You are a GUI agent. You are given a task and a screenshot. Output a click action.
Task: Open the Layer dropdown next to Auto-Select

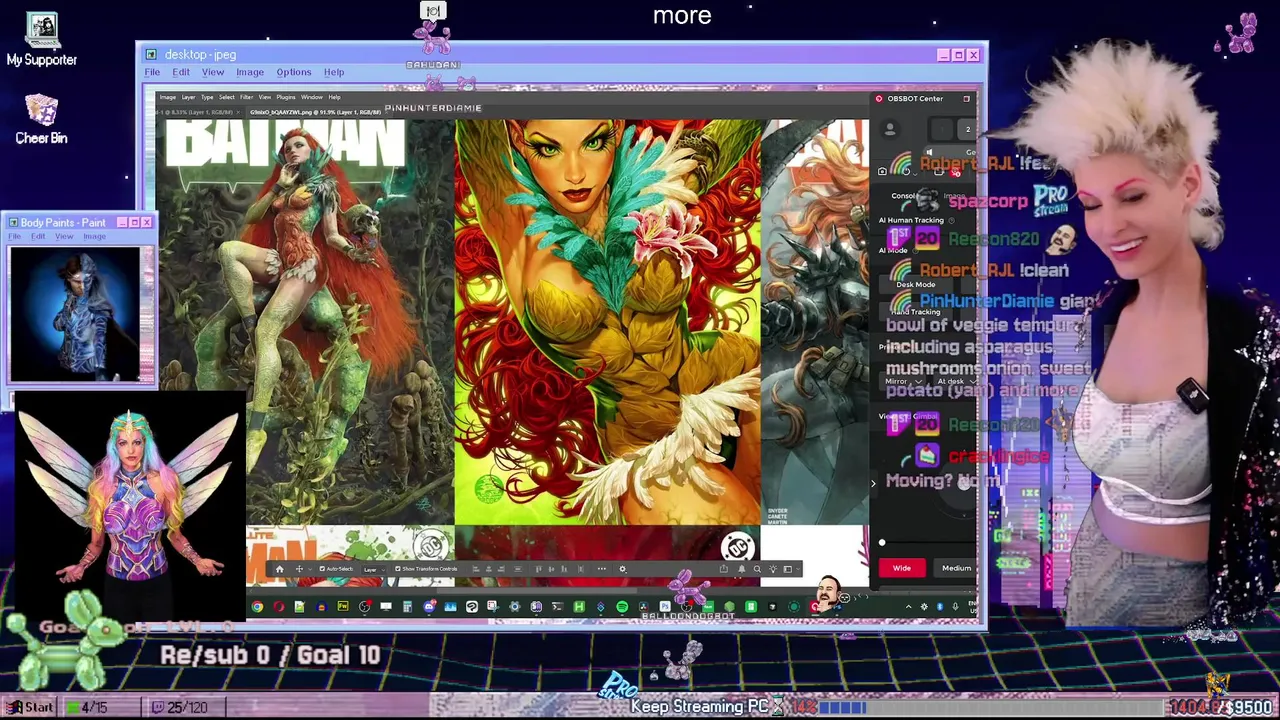click(374, 569)
